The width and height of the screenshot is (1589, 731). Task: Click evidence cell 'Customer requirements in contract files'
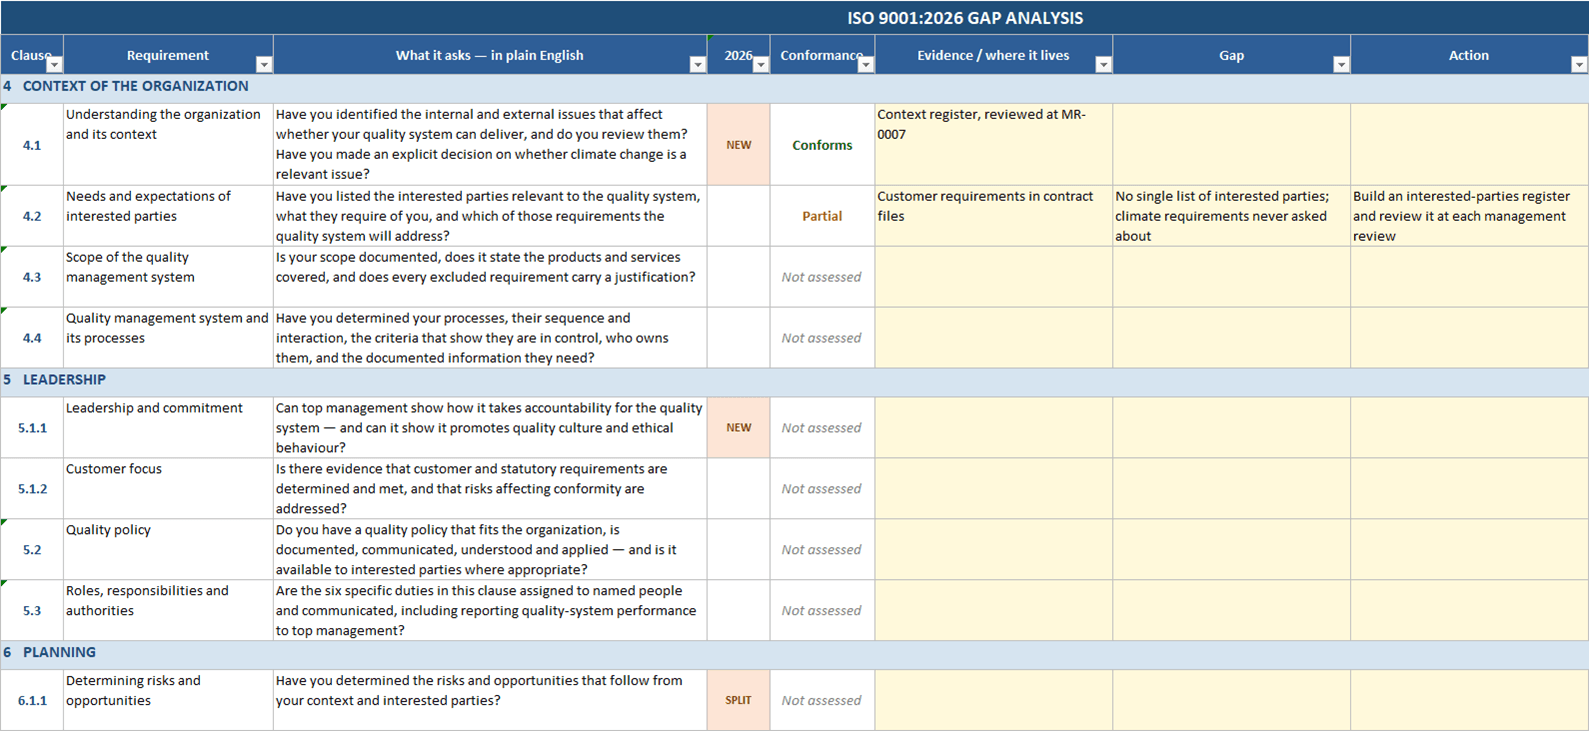(994, 216)
